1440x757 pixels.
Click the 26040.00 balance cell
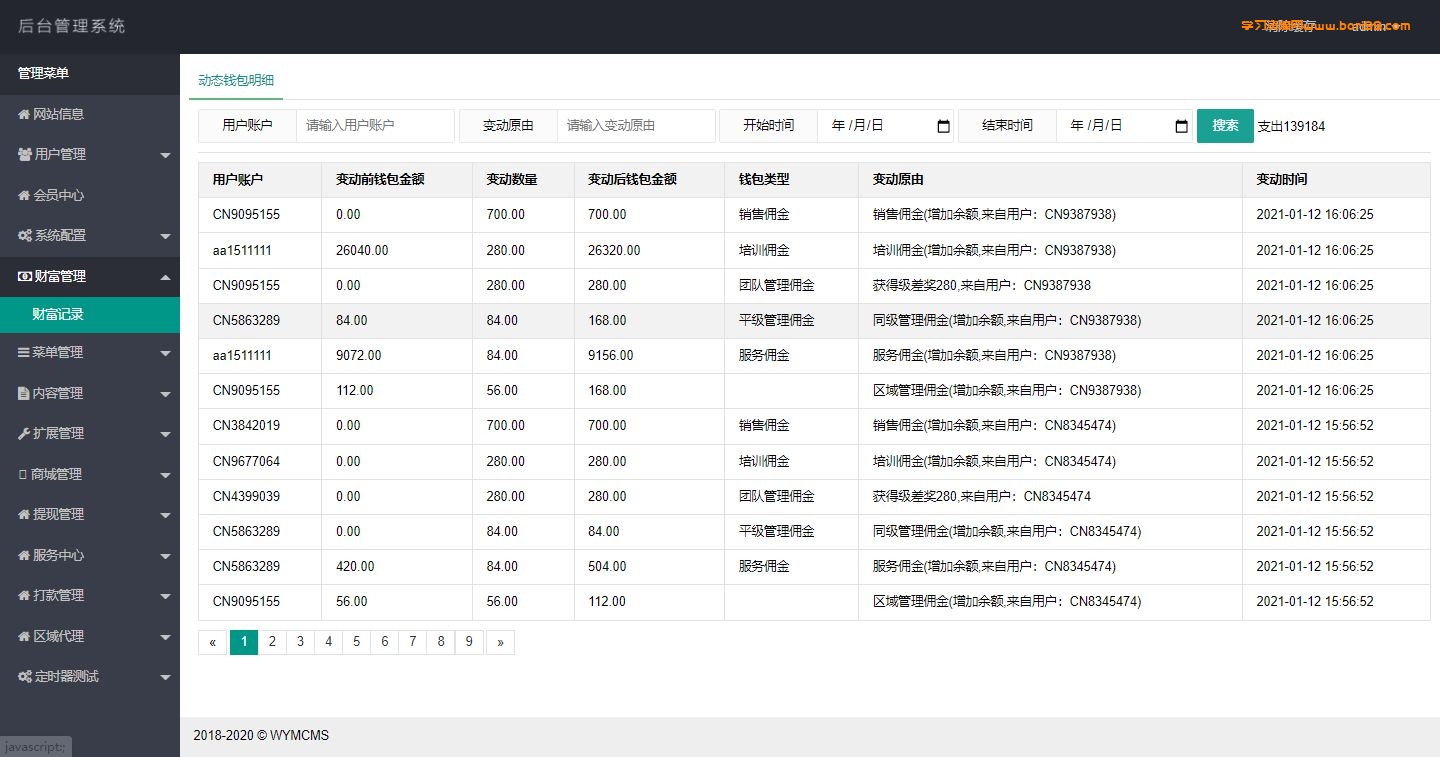[397, 250]
